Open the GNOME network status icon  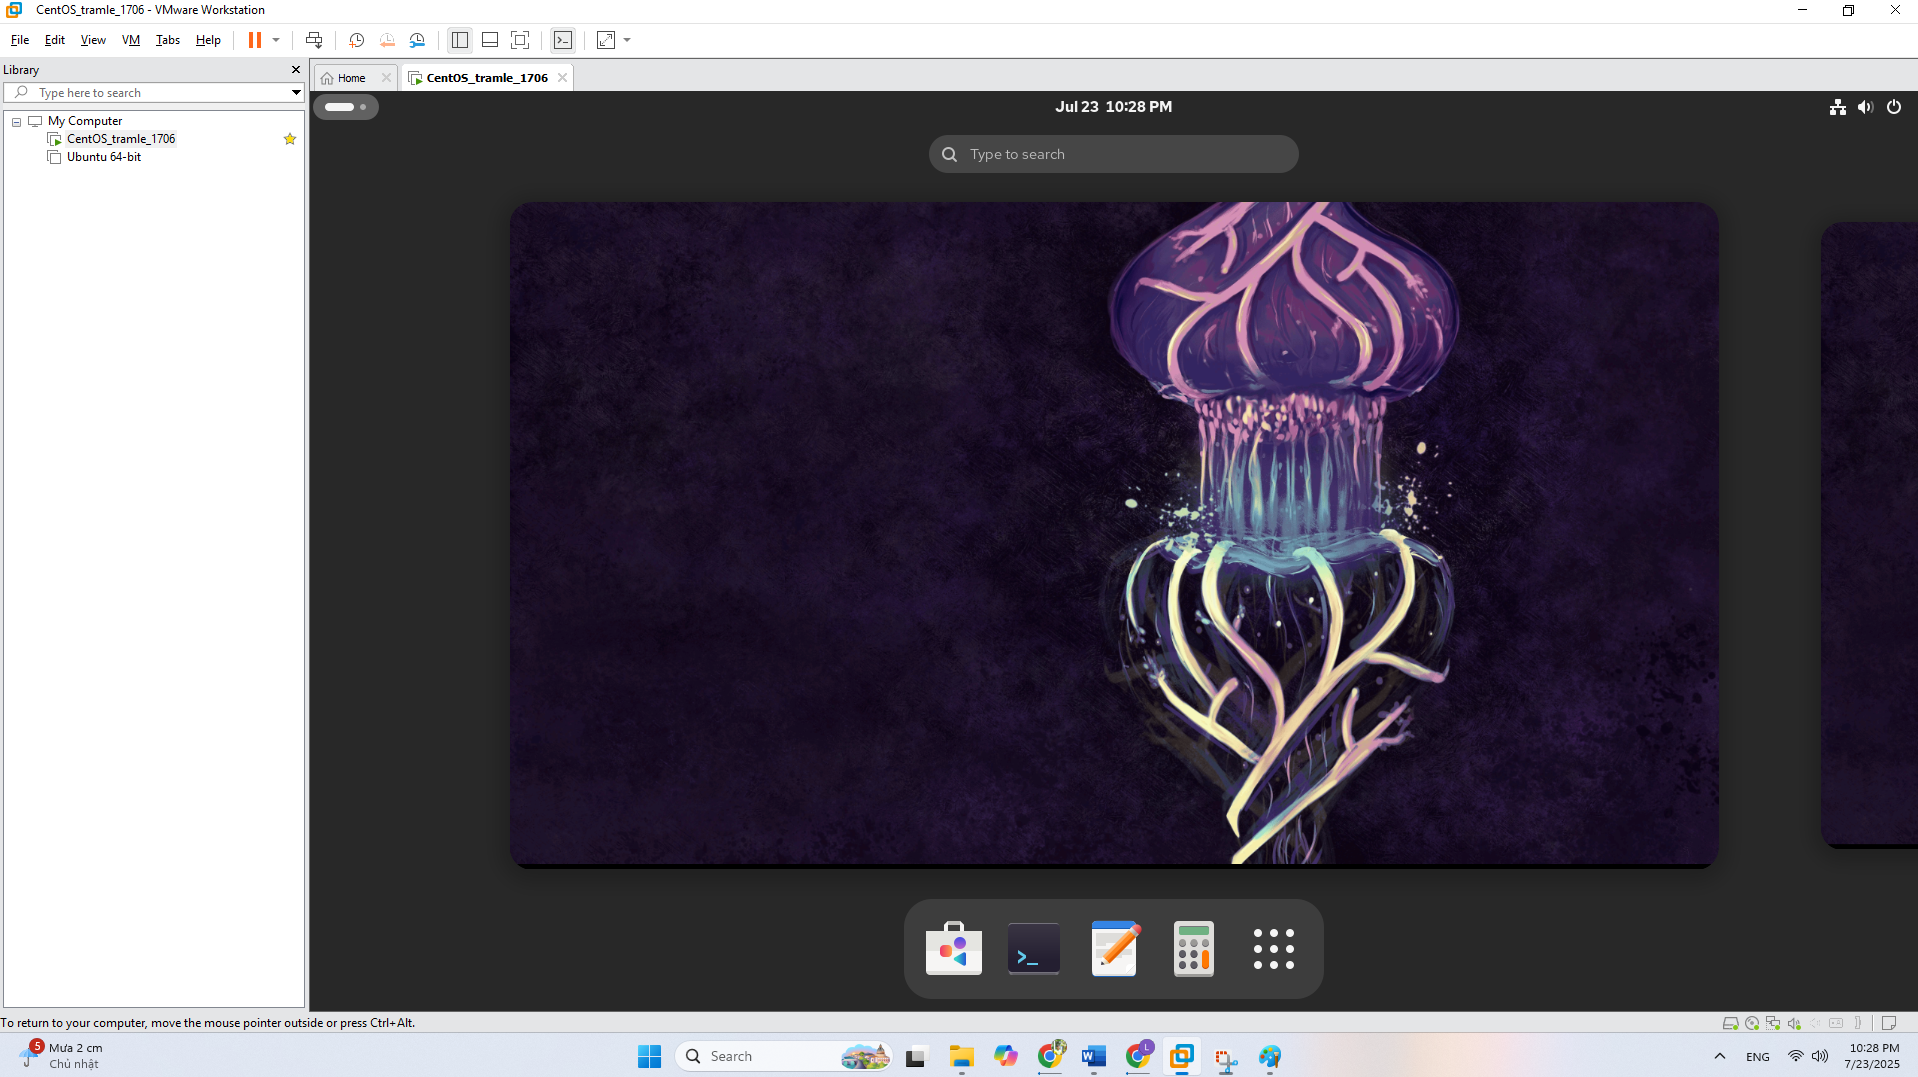pos(1838,107)
